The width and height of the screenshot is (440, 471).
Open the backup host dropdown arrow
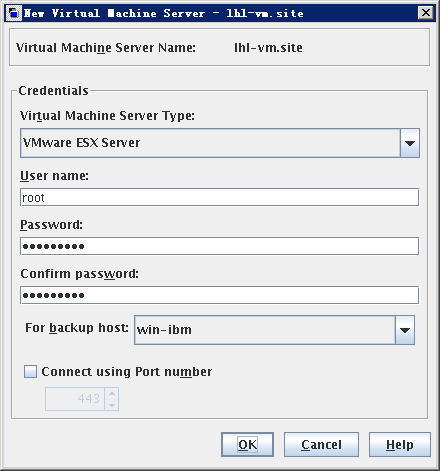tap(405, 330)
